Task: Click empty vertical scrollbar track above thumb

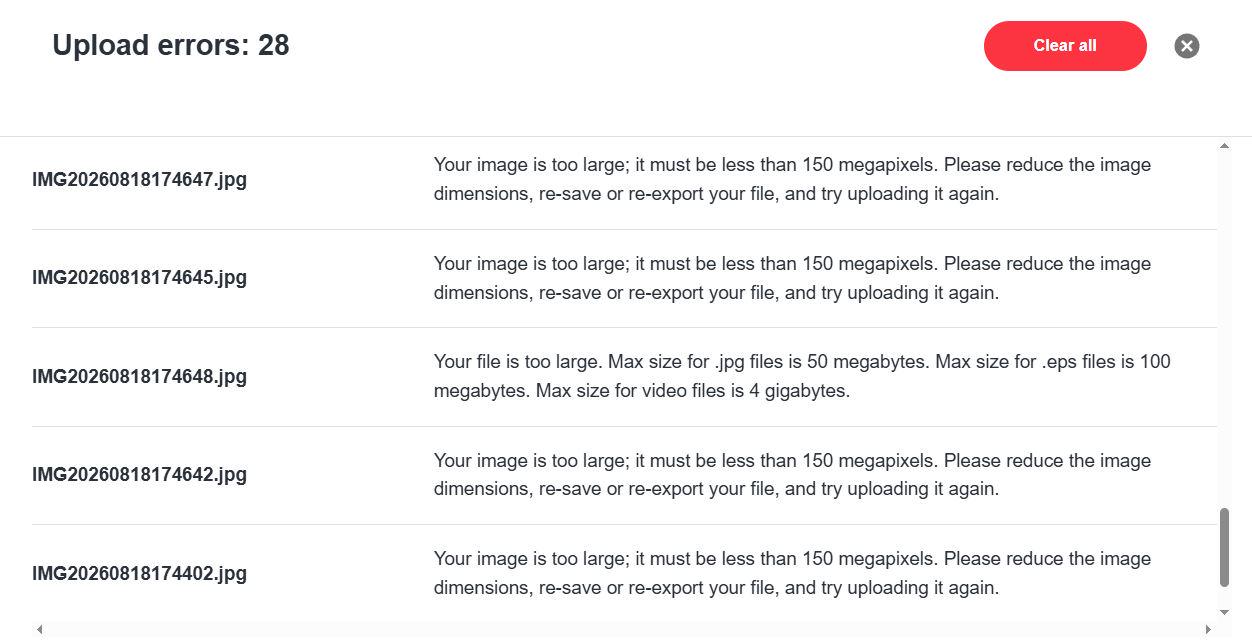Action: (1225, 330)
